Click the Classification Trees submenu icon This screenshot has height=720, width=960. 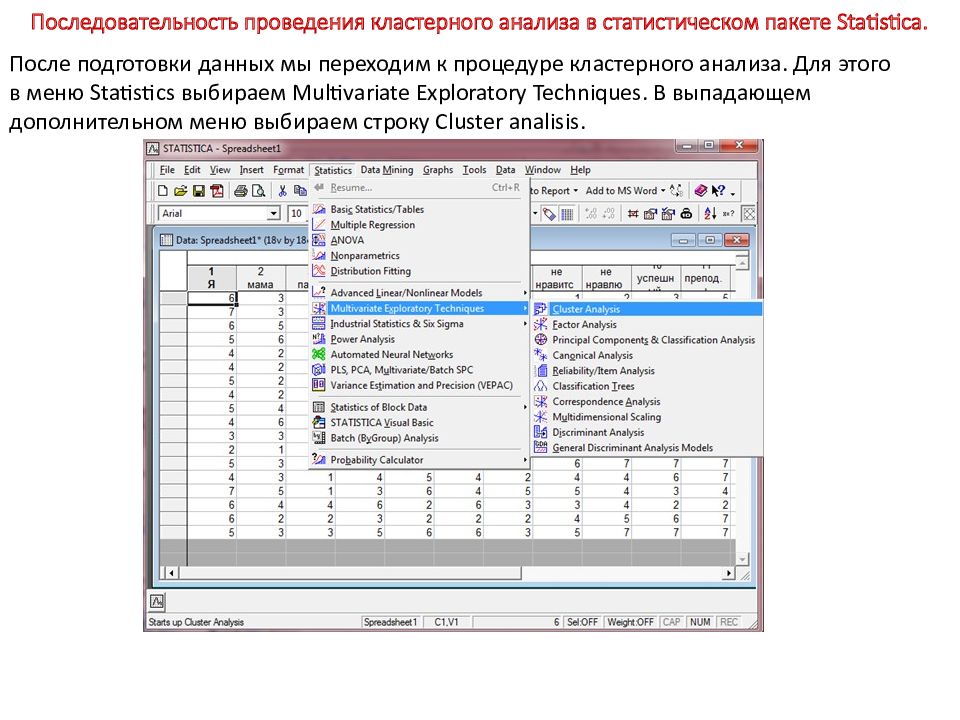[x=541, y=386]
